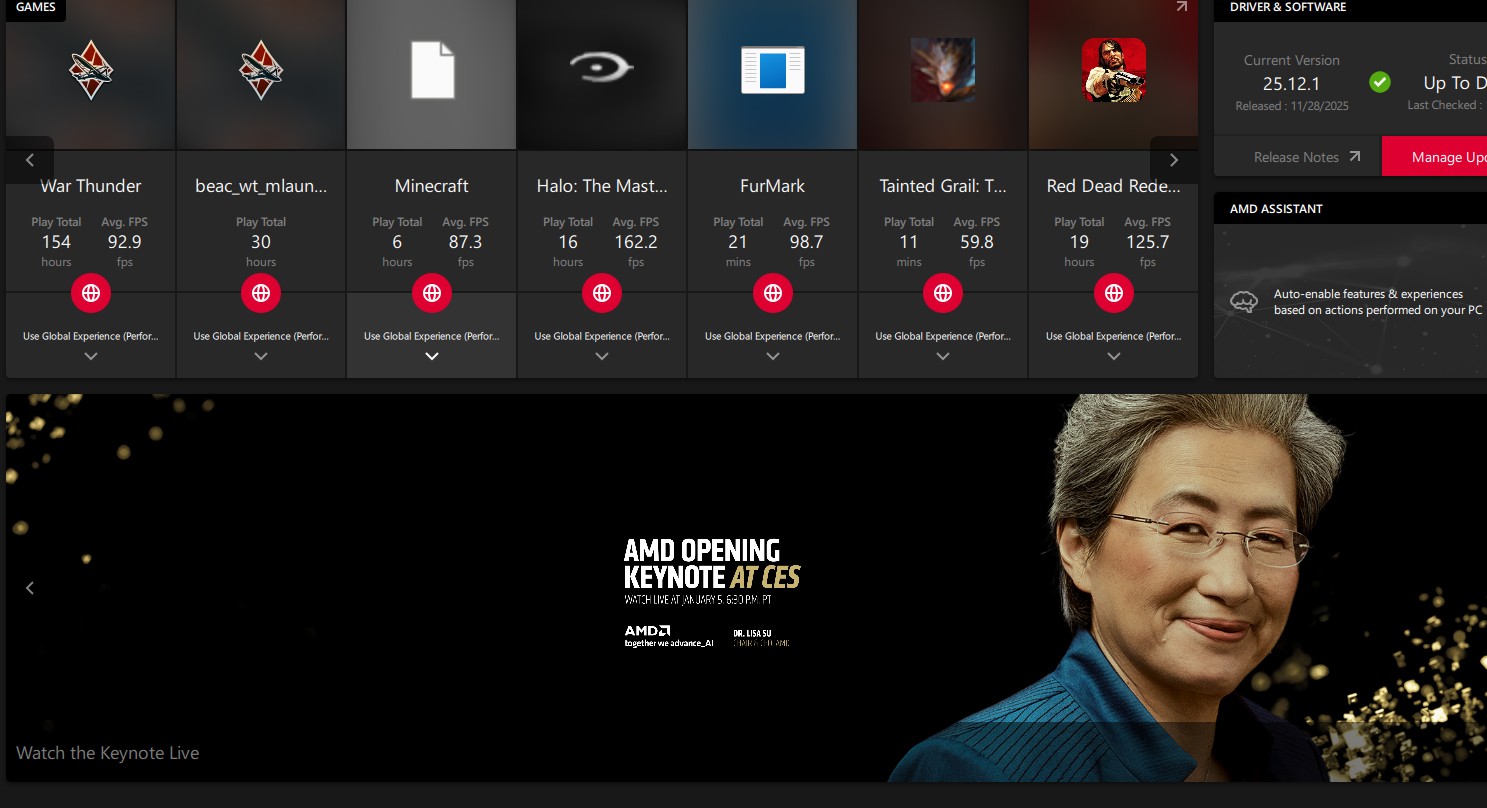Click the Red Dead Rede... title
Image resolution: width=1487 pixels, height=808 pixels.
[x=1114, y=186]
